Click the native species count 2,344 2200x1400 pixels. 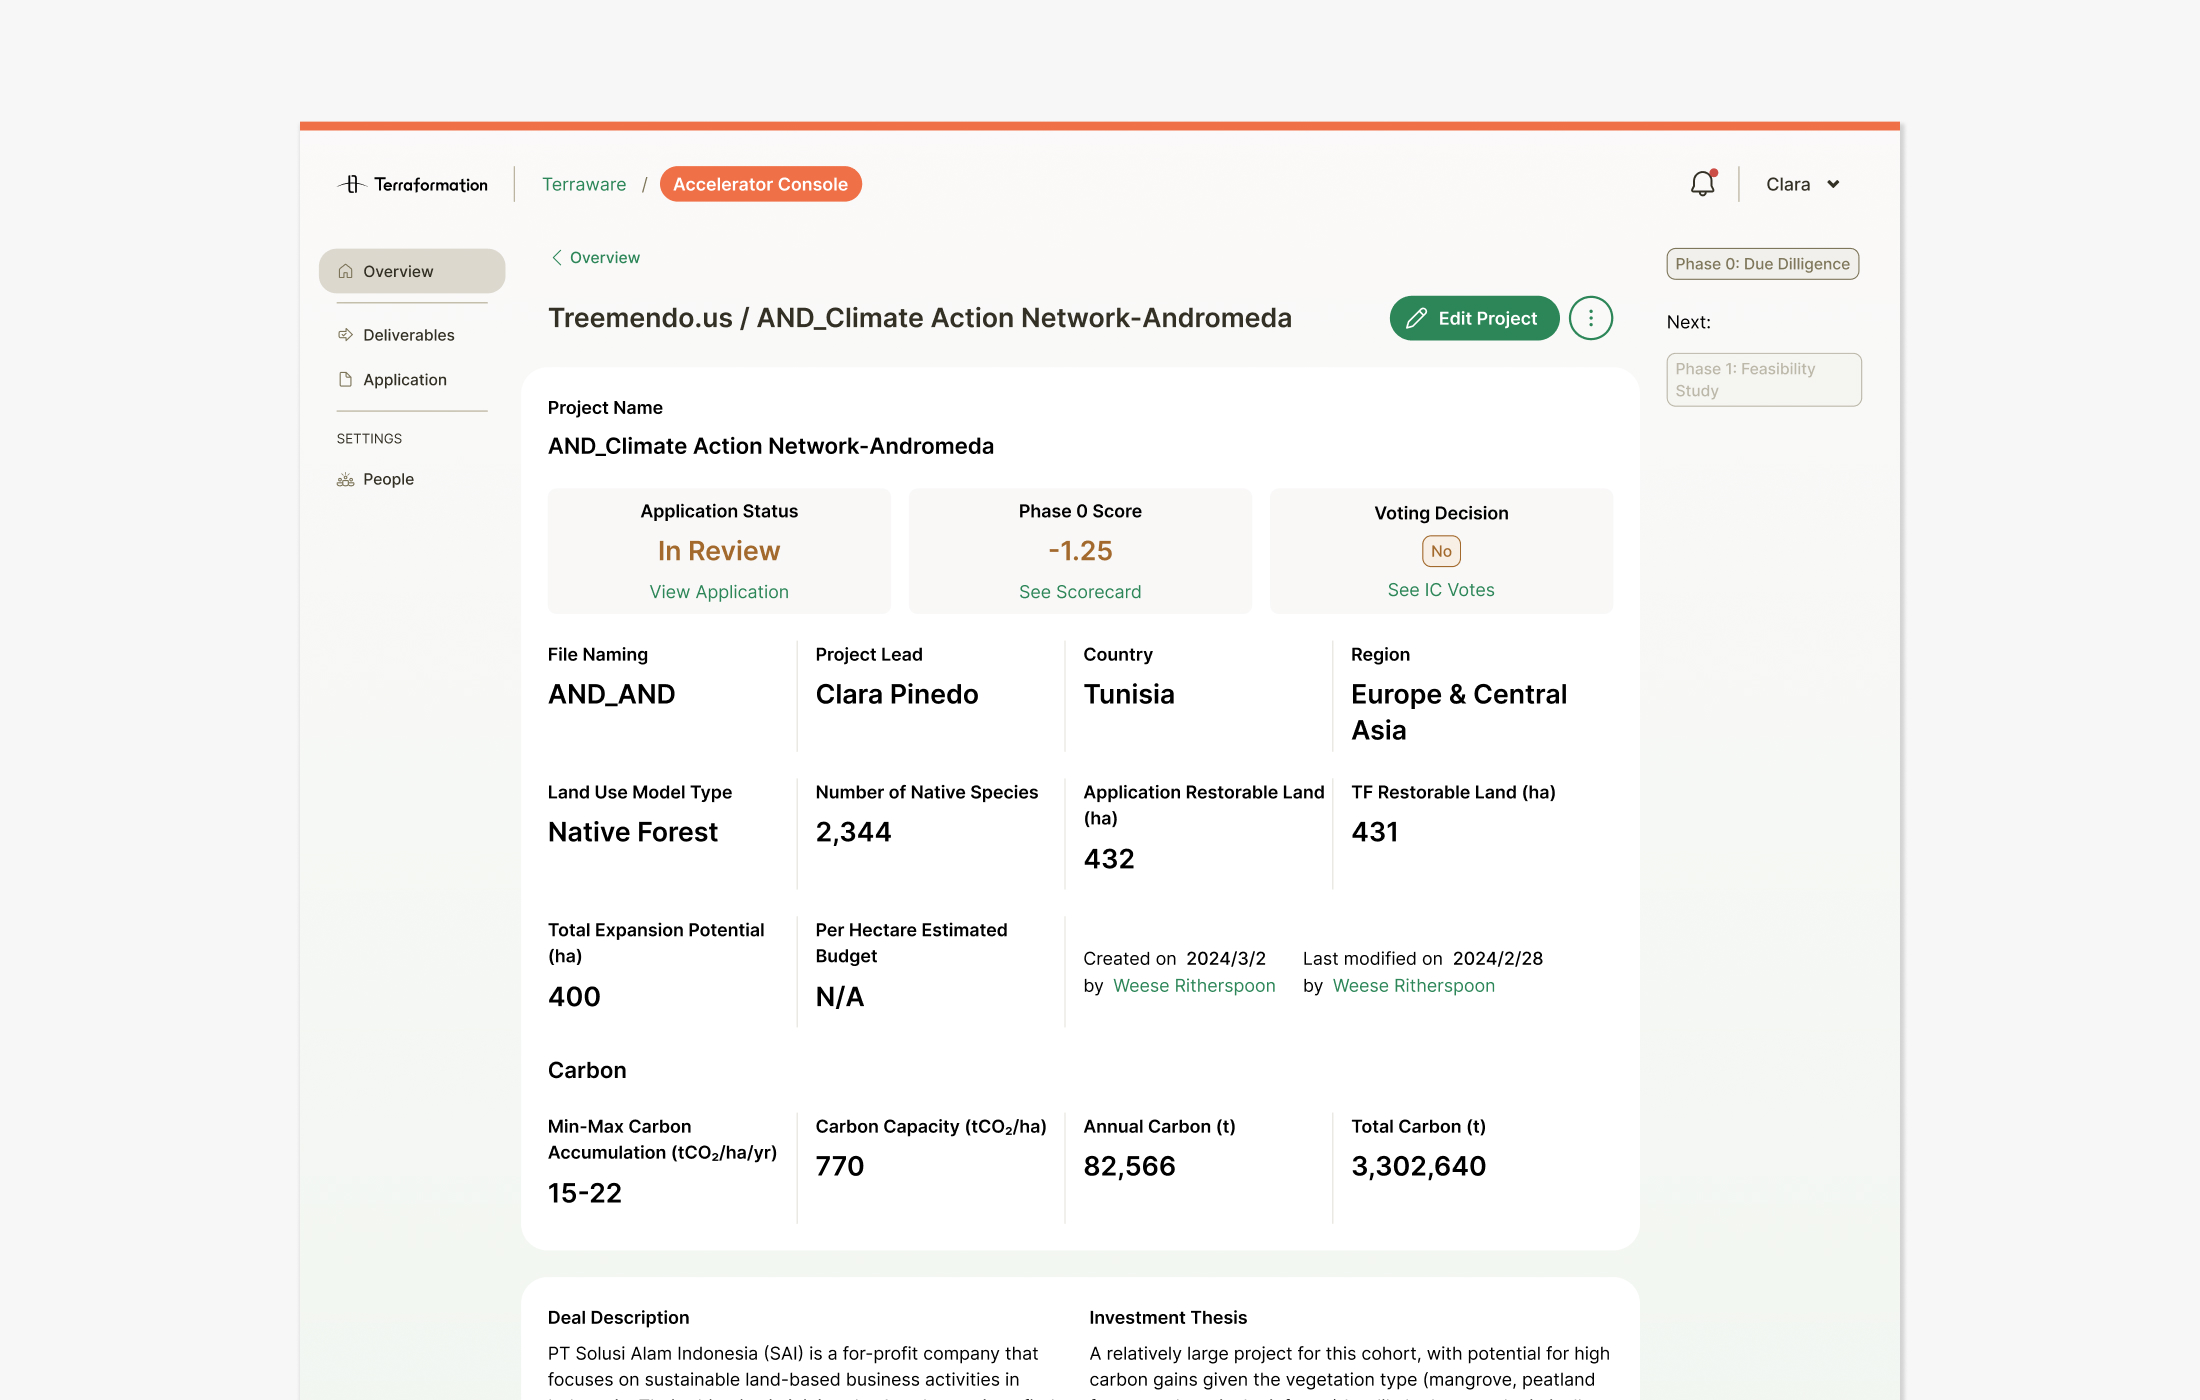click(853, 832)
